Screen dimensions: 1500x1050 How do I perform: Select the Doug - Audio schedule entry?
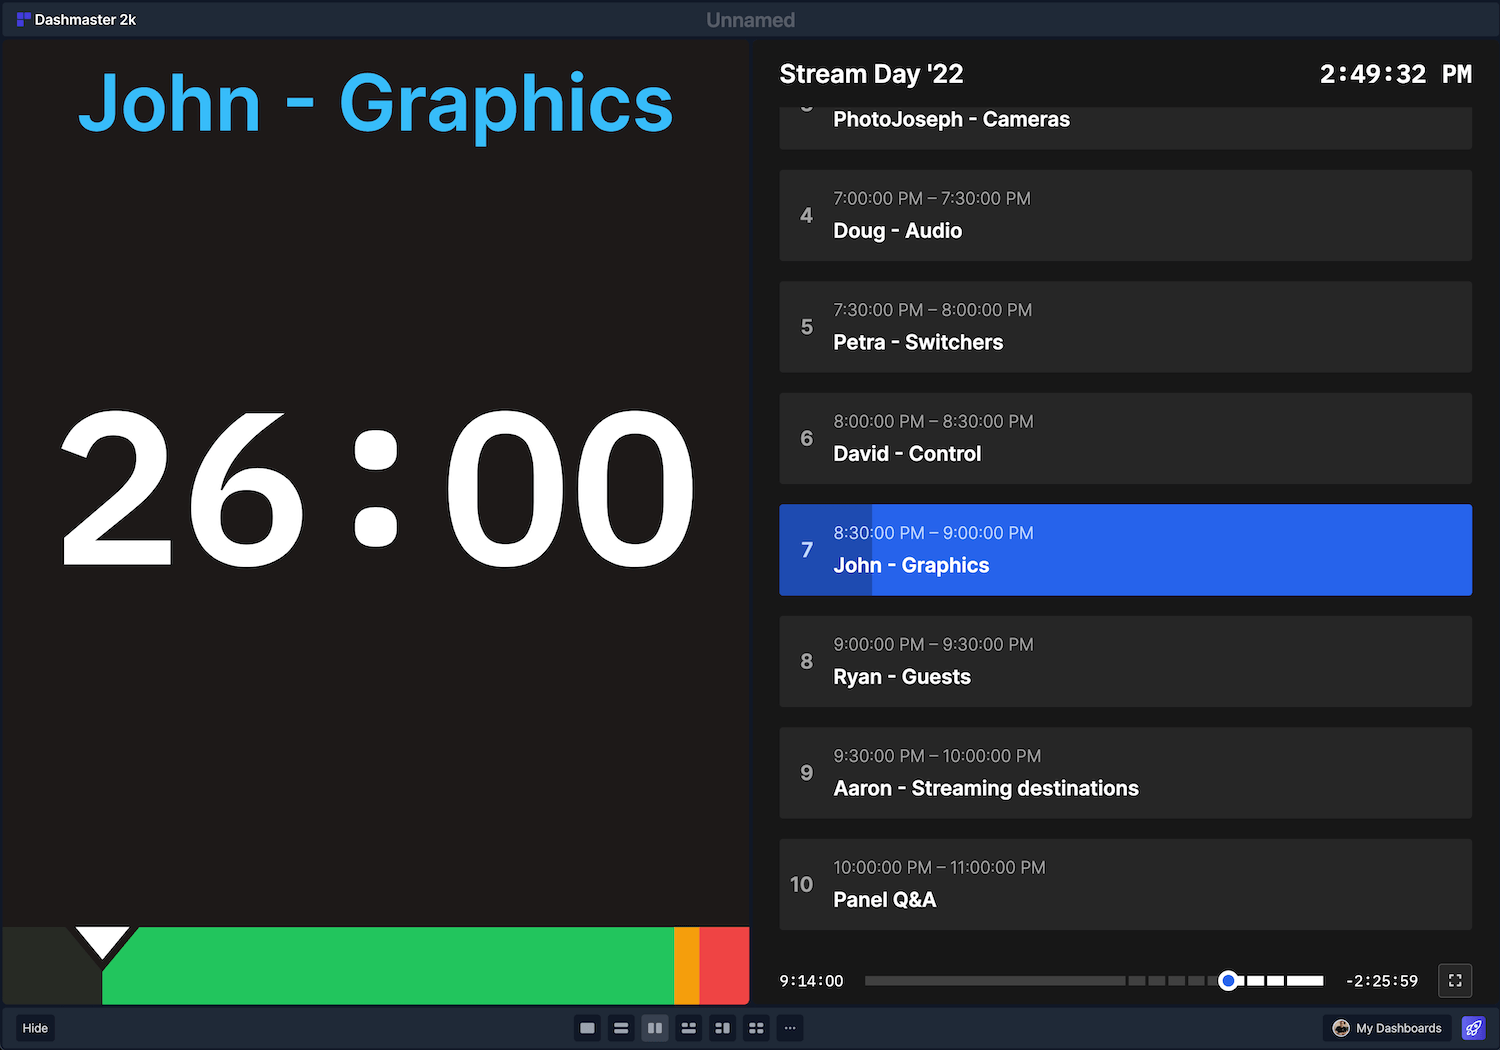pyautogui.click(x=1125, y=215)
